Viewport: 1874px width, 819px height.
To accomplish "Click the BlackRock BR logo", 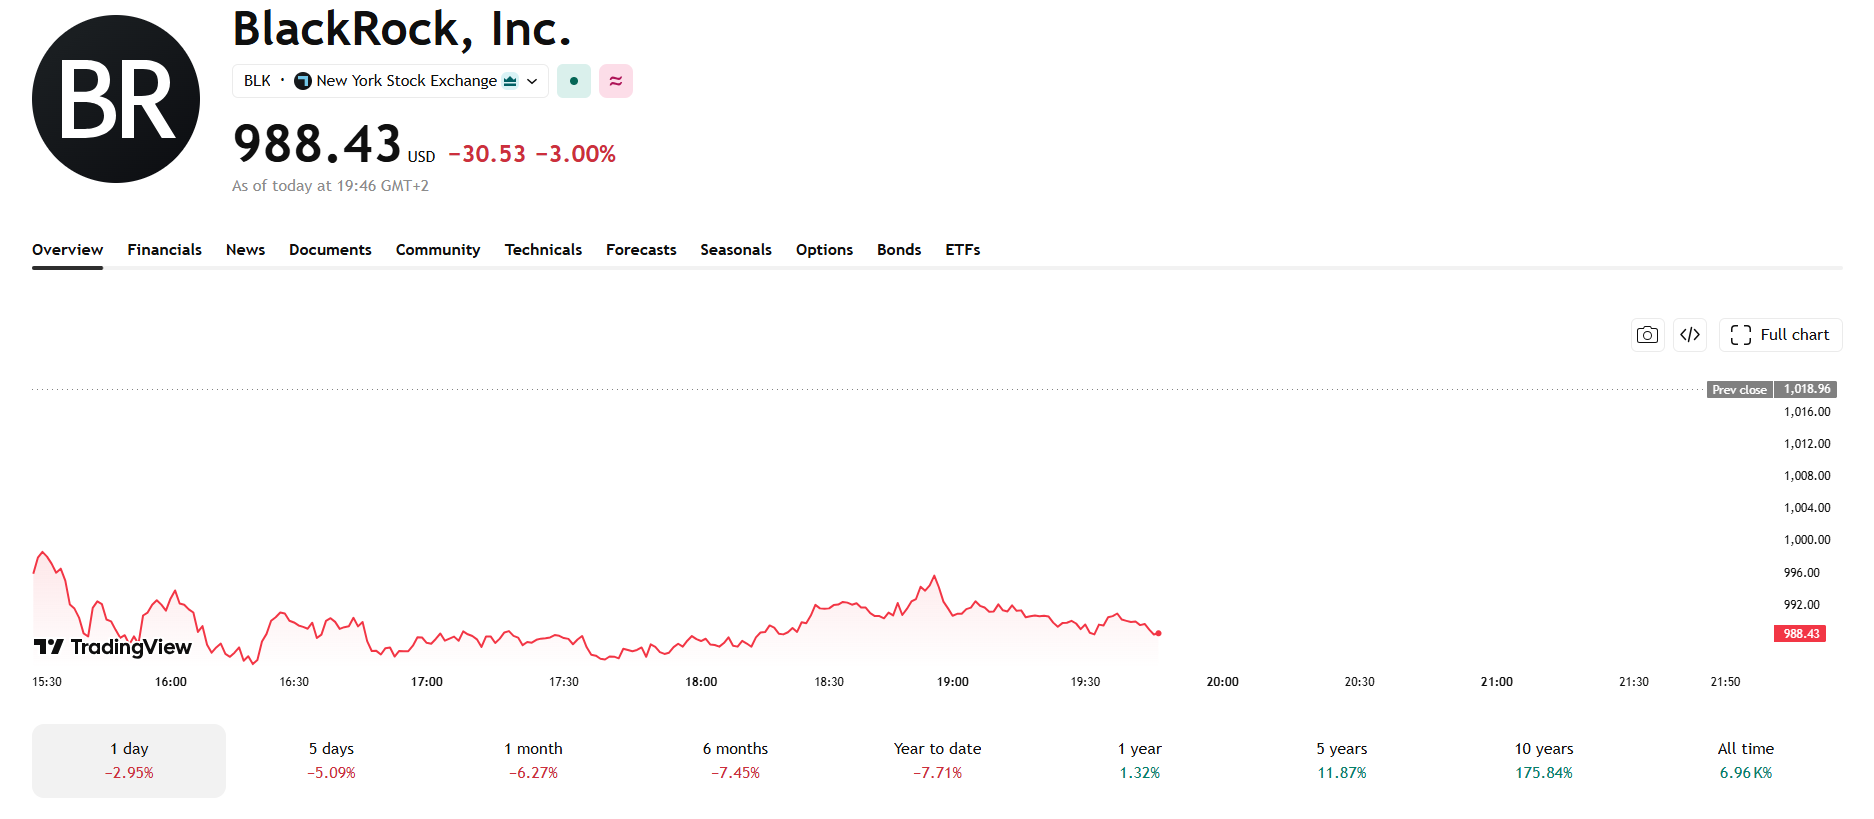I will 116,99.
